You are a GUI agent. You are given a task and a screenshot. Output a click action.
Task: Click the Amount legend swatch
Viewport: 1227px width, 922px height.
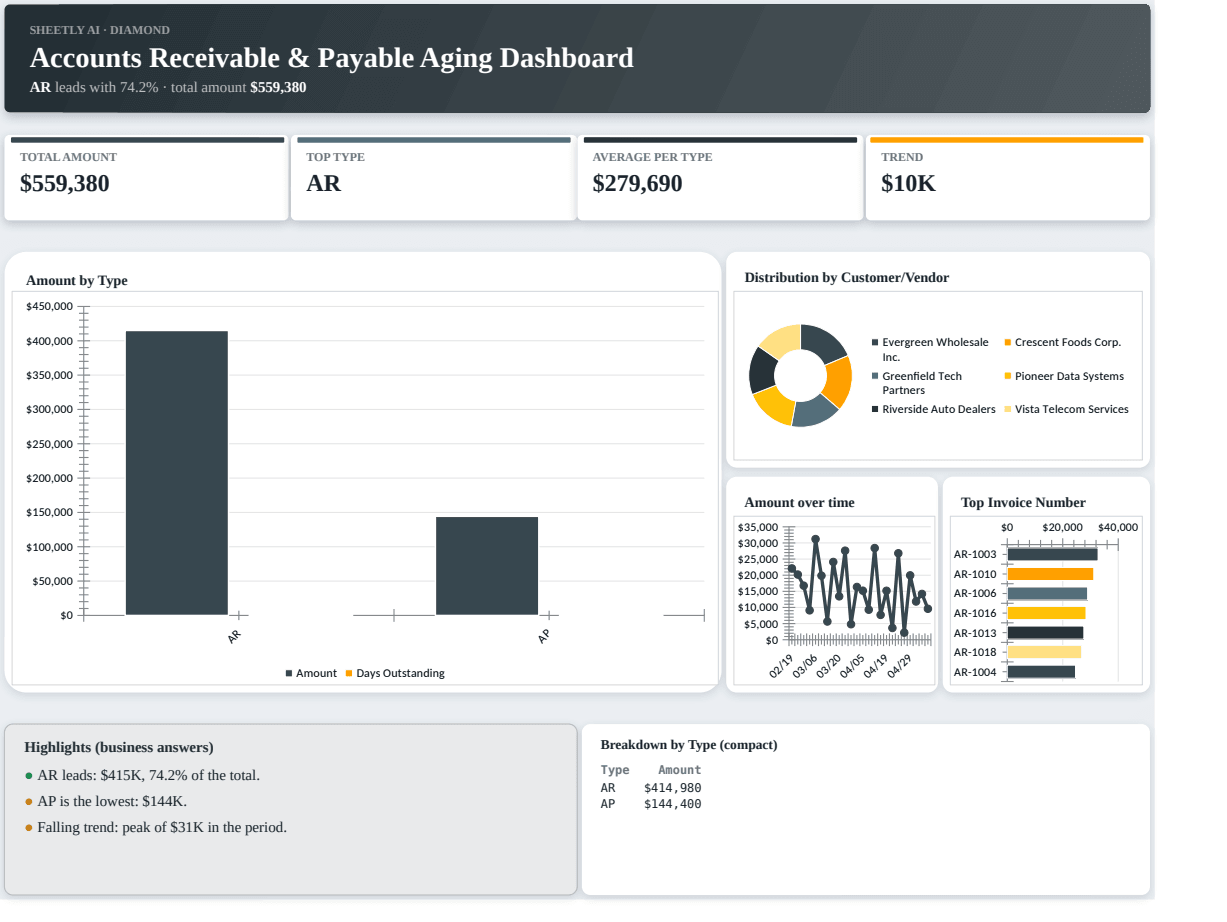289,673
